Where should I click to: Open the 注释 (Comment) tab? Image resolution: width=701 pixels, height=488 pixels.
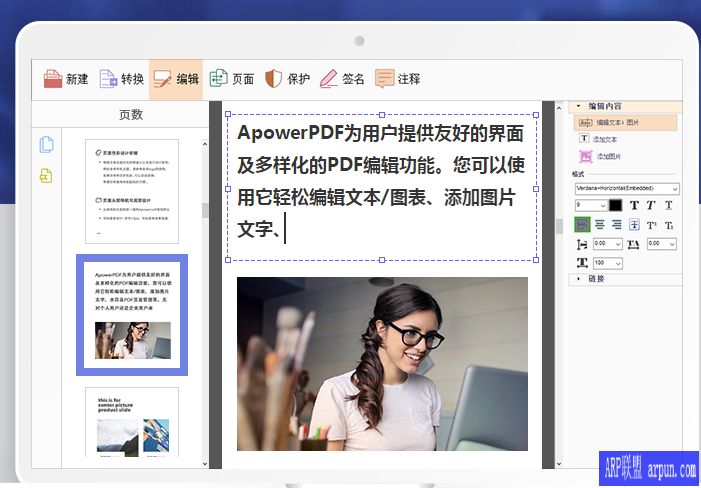coord(397,79)
